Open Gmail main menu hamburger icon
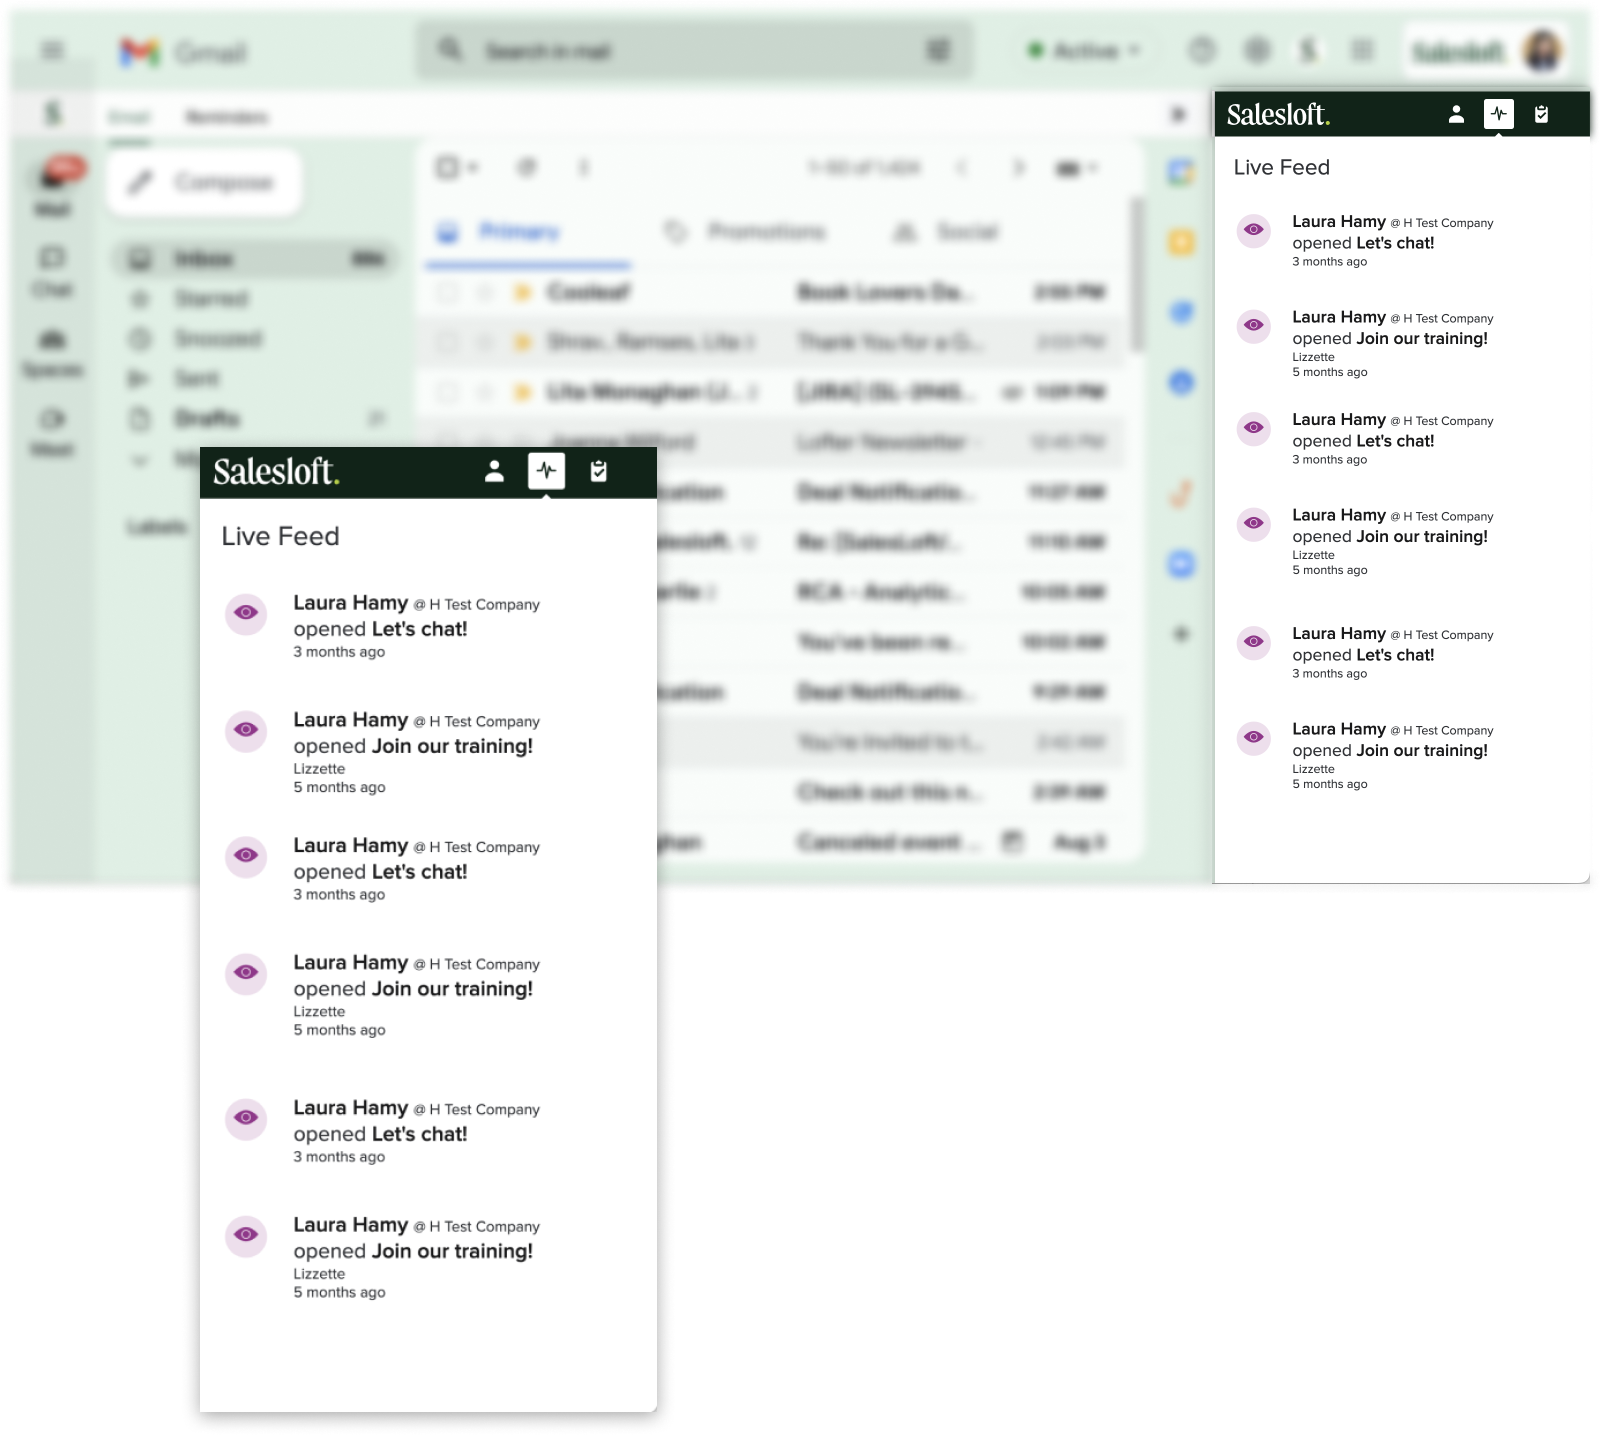 pyautogui.click(x=53, y=50)
